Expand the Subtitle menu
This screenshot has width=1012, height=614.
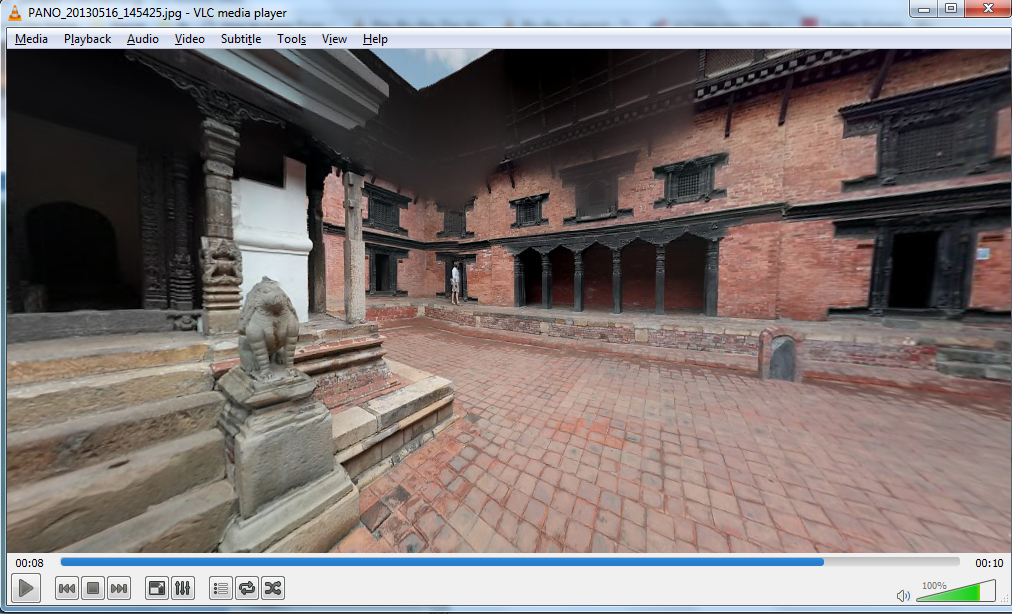pos(241,39)
